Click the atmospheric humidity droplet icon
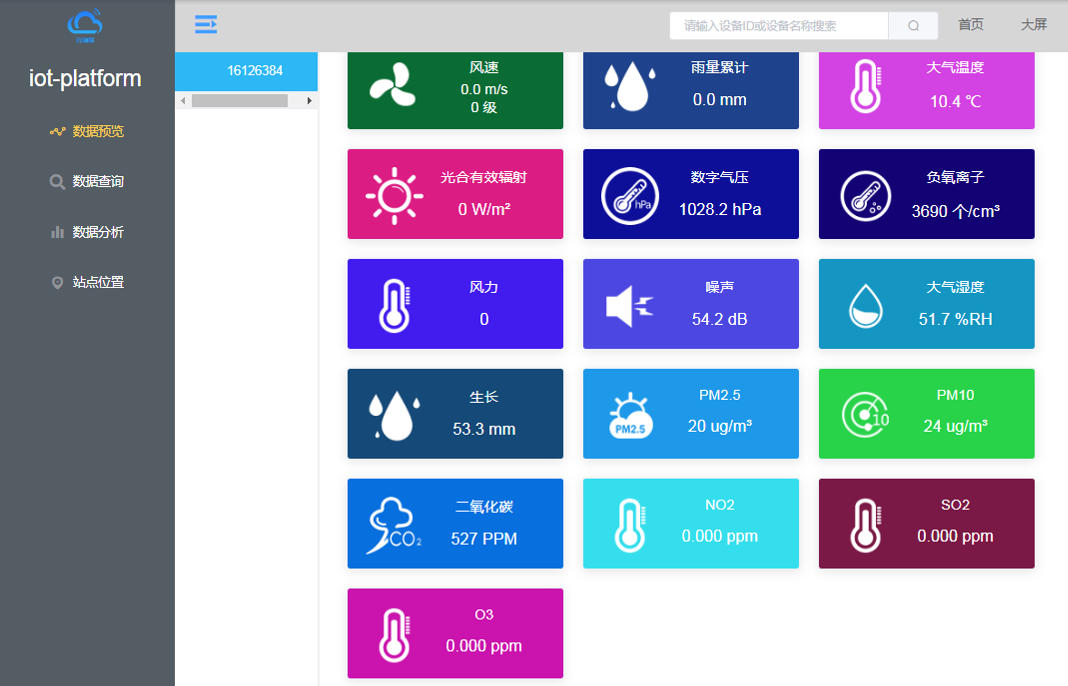The height and width of the screenshot is (686, 1068). coord(865,305)
